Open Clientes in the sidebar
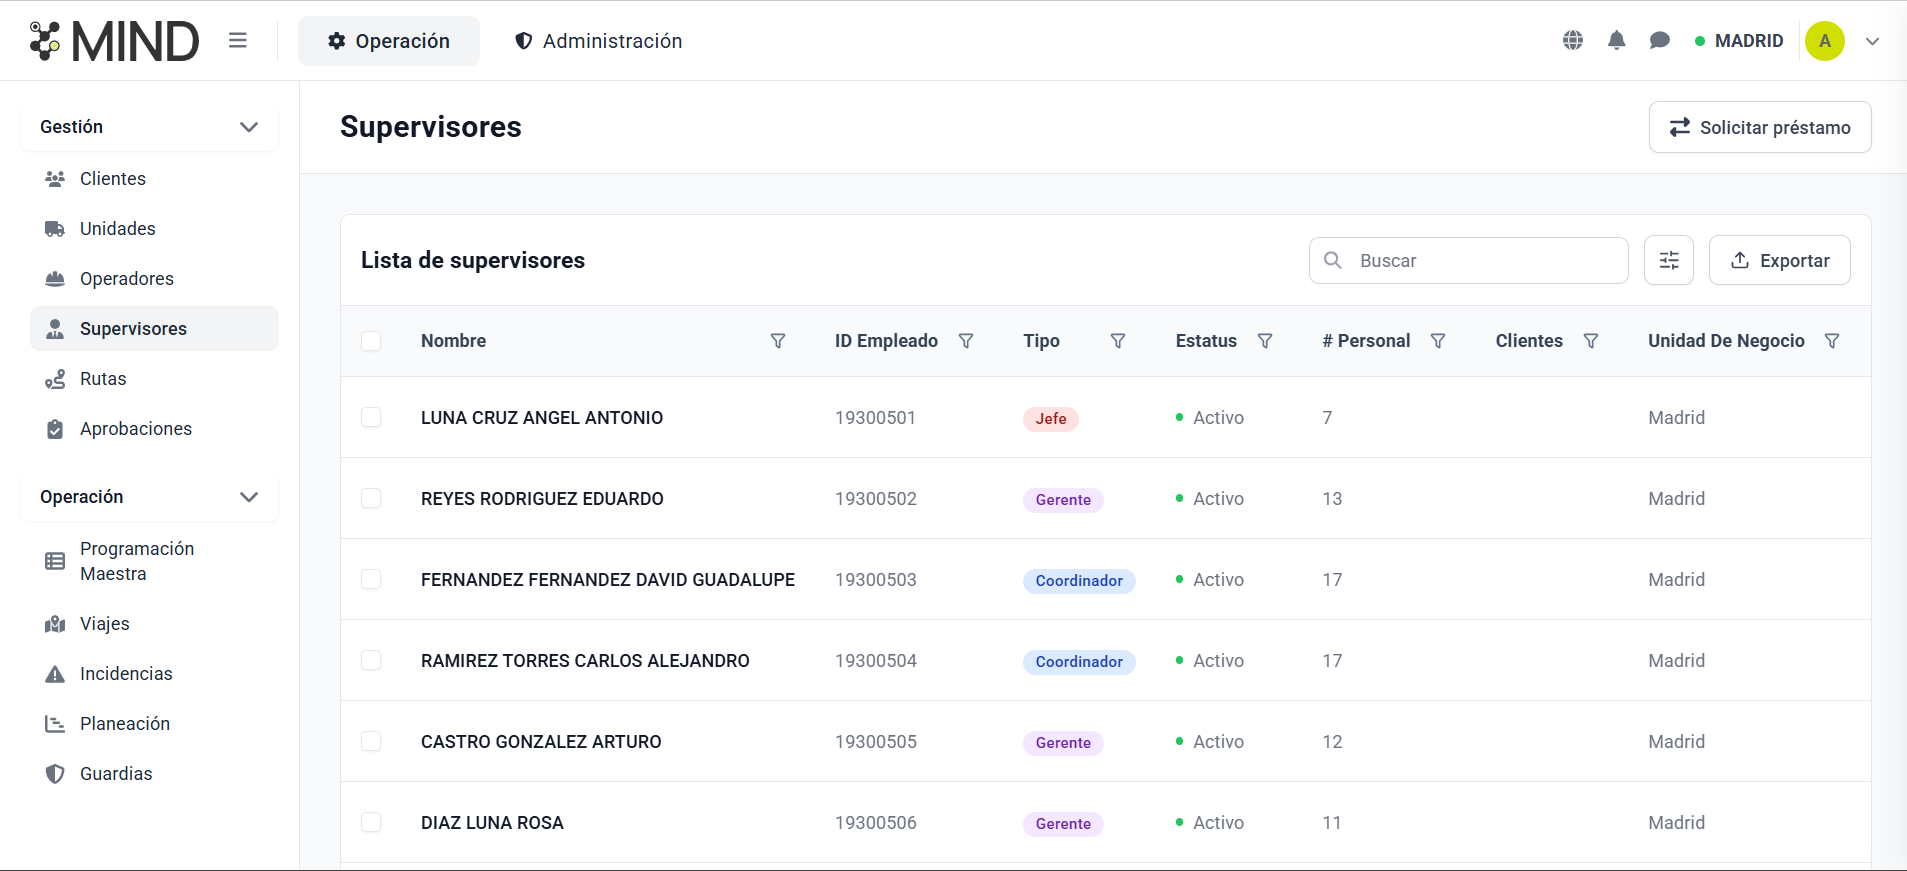The width and height of the screenshot is (1907, 871). pos(154,179)
